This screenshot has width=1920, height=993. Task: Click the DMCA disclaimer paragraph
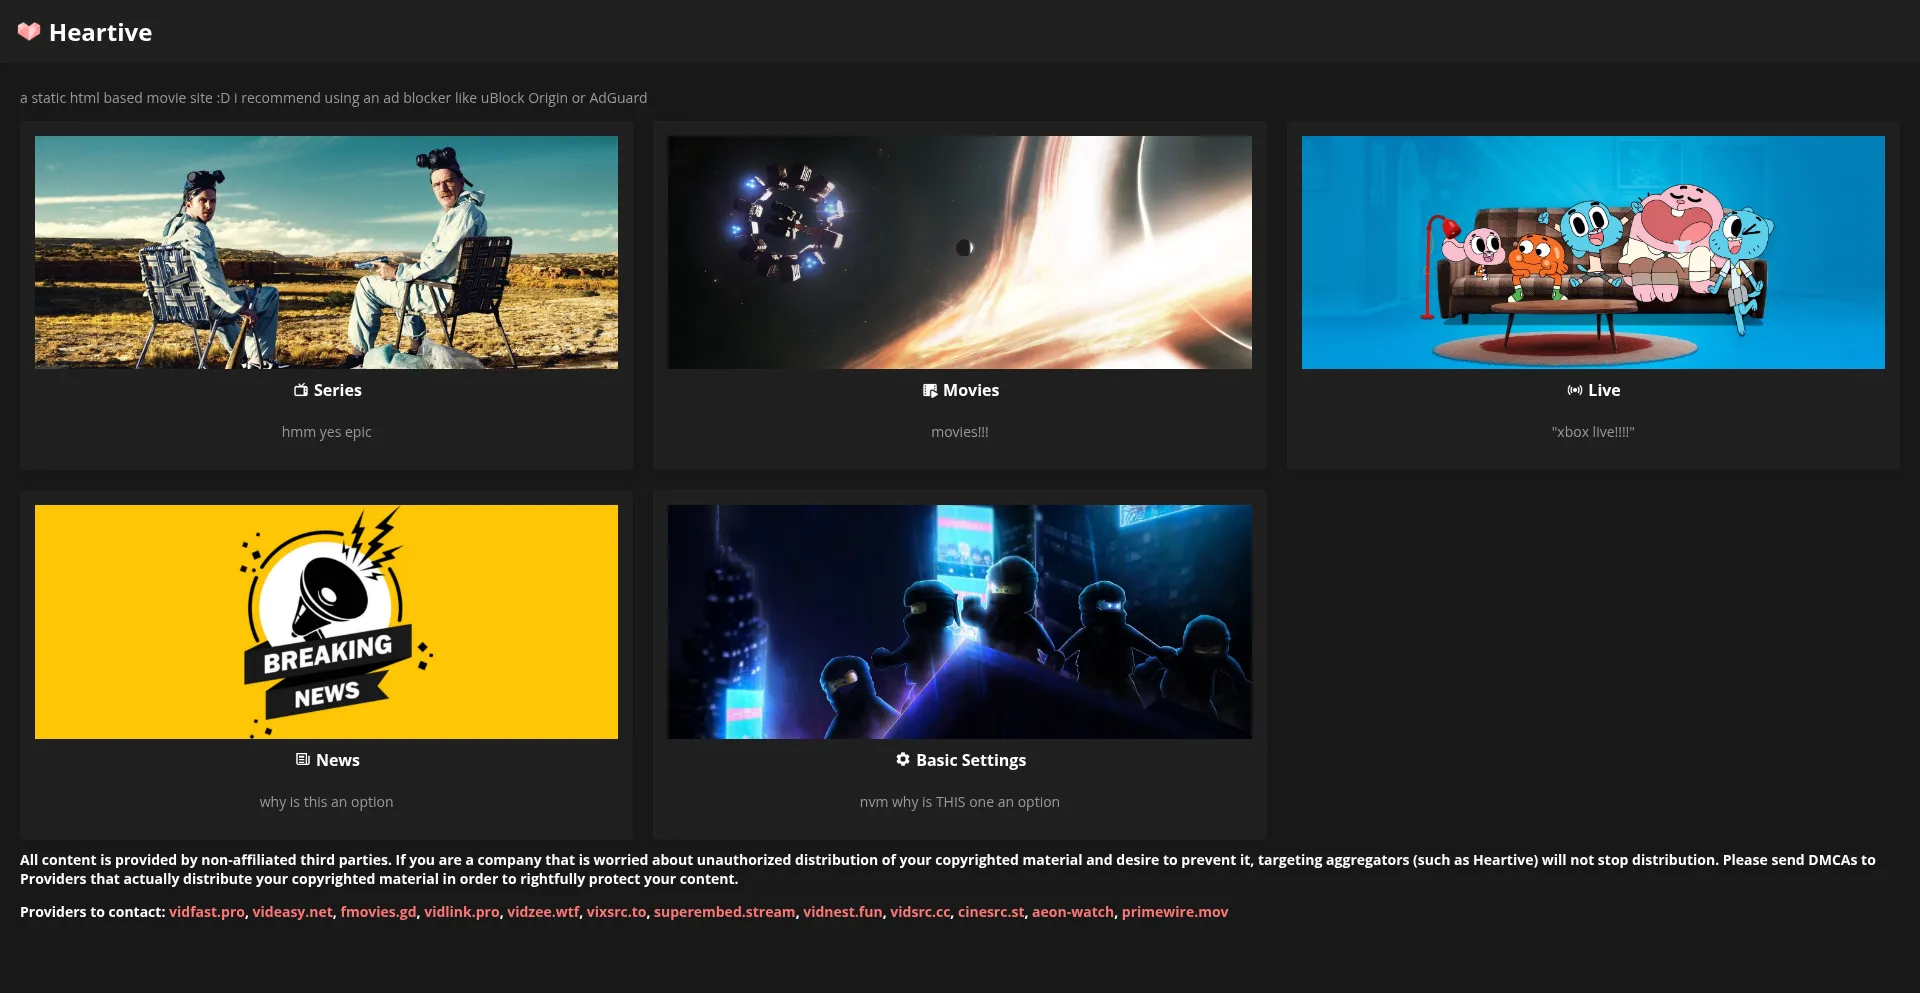(x=948, y=869)
